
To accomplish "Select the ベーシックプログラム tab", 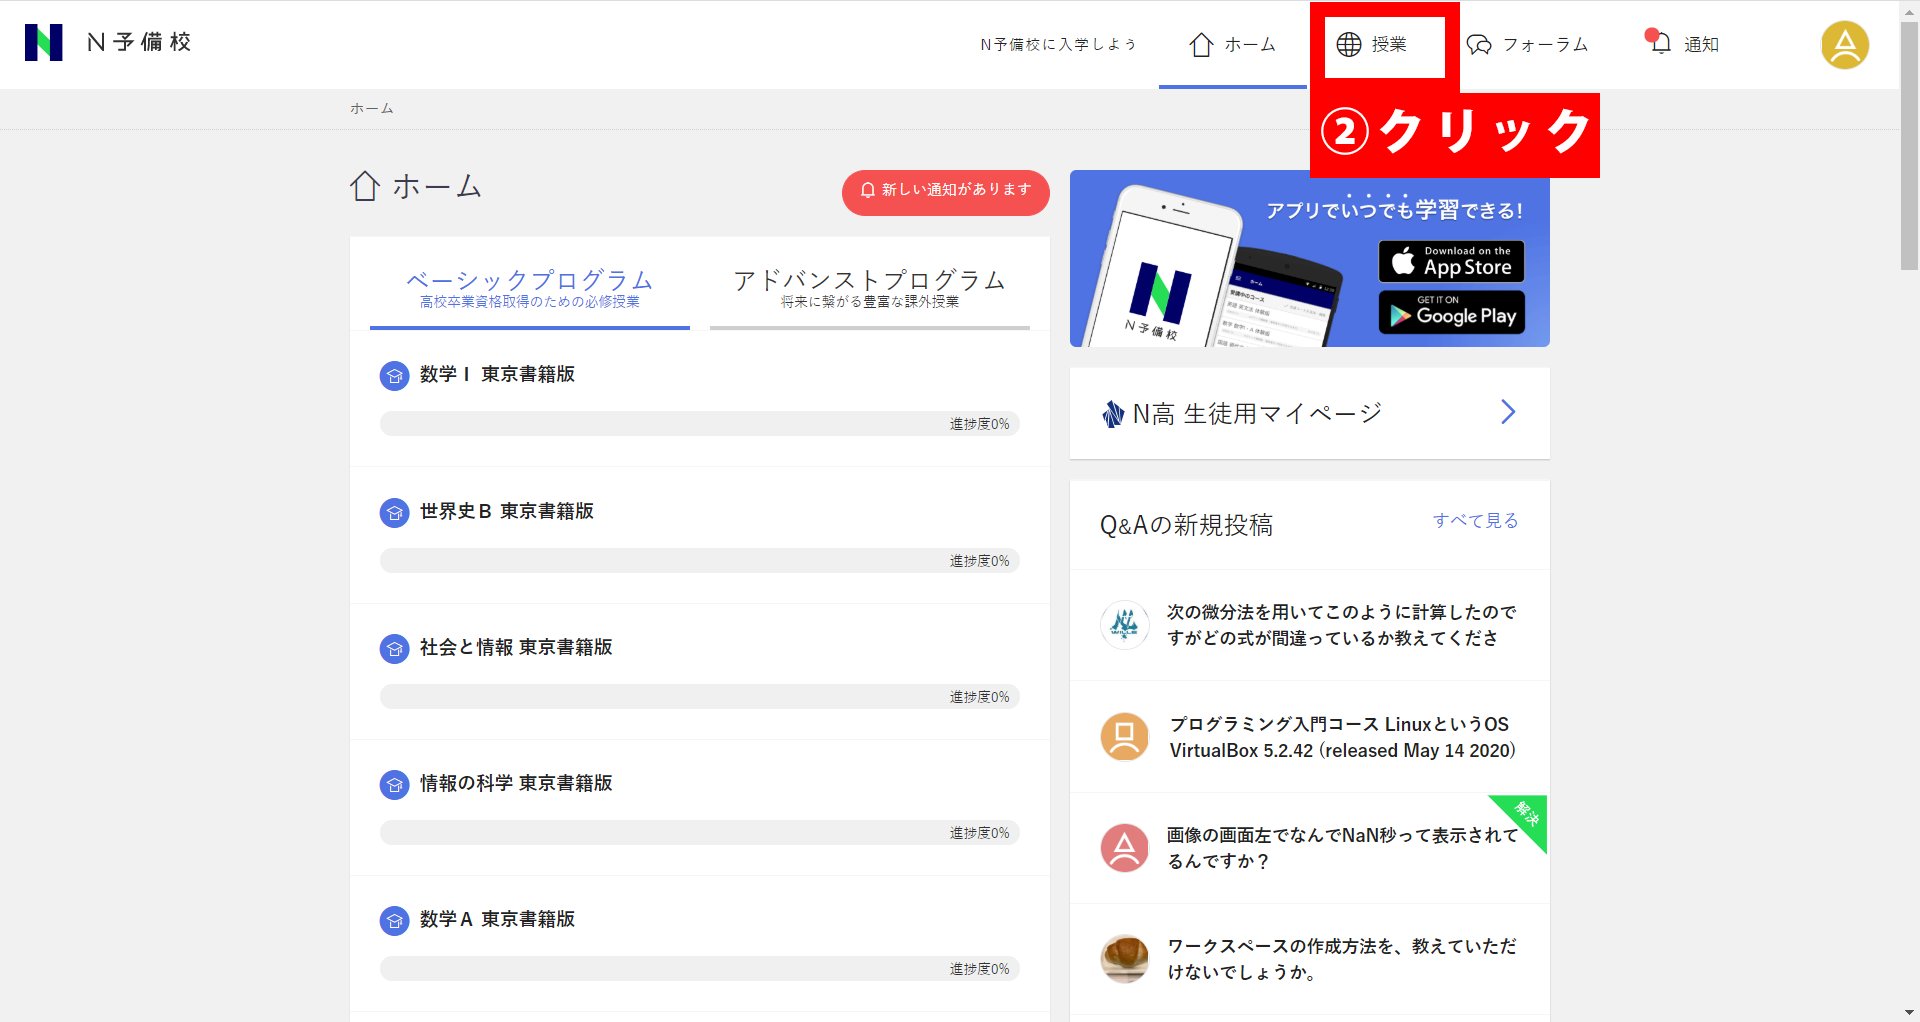I will [x=530, y=288].
